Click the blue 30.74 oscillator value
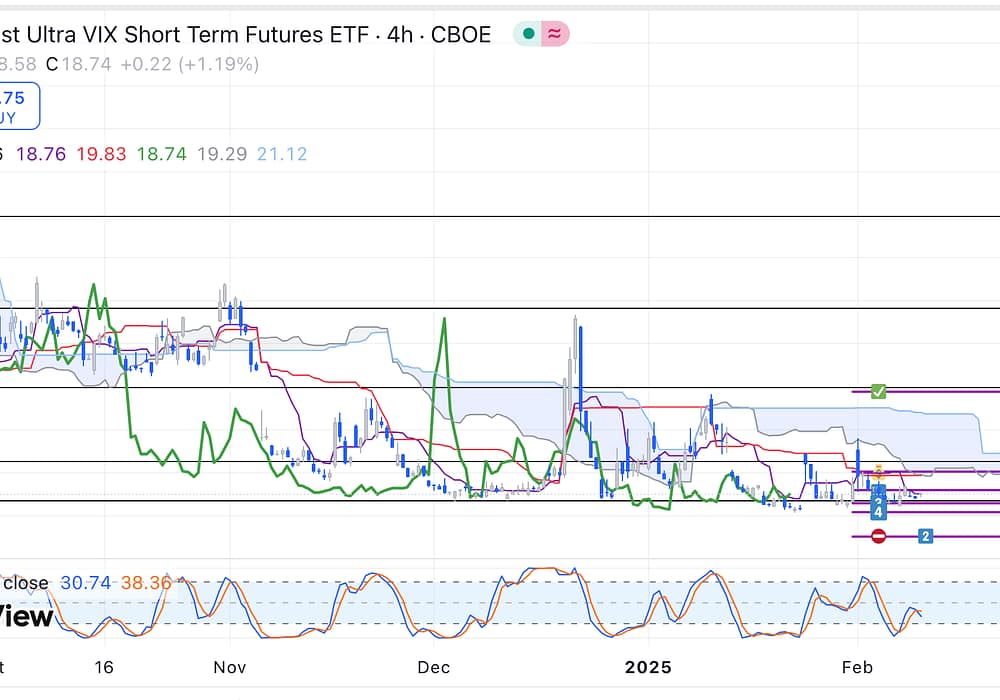The width and height of the screenshot is (1000, 700). 84,583
